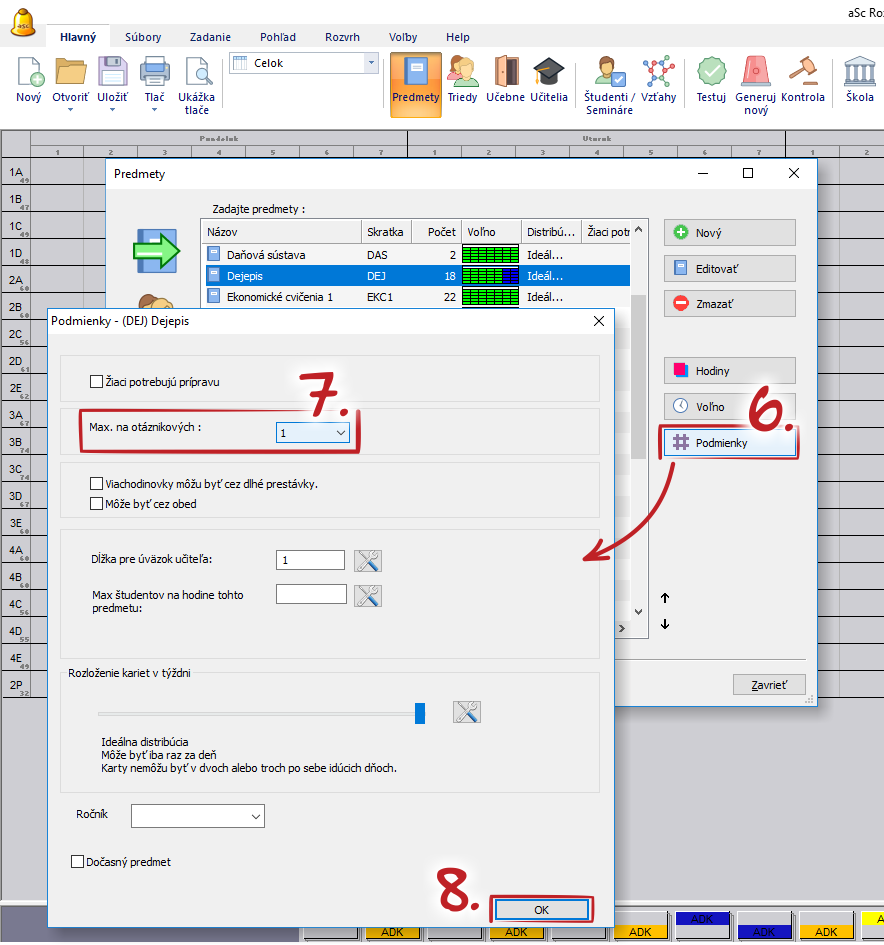The image size is (884, 945).
Task: Toggle the Môže byť cez obed checkbox
Action: [x=97, y=504]
